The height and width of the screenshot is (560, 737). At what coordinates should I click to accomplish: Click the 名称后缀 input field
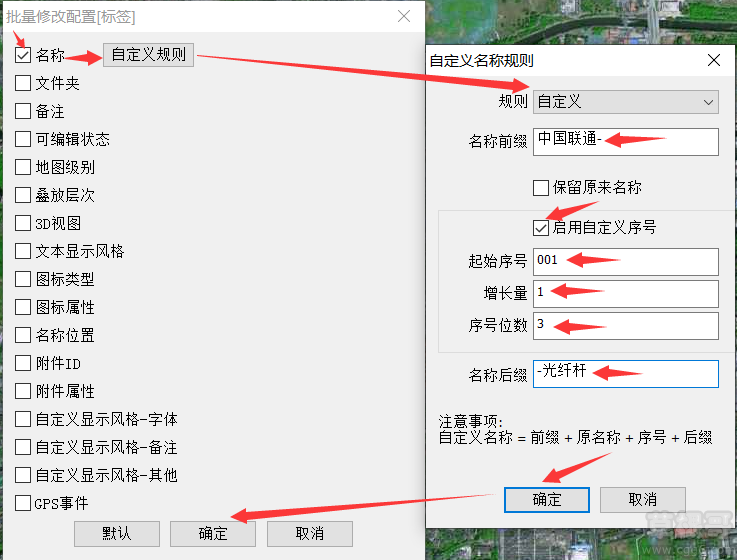(x=626, y=374)
